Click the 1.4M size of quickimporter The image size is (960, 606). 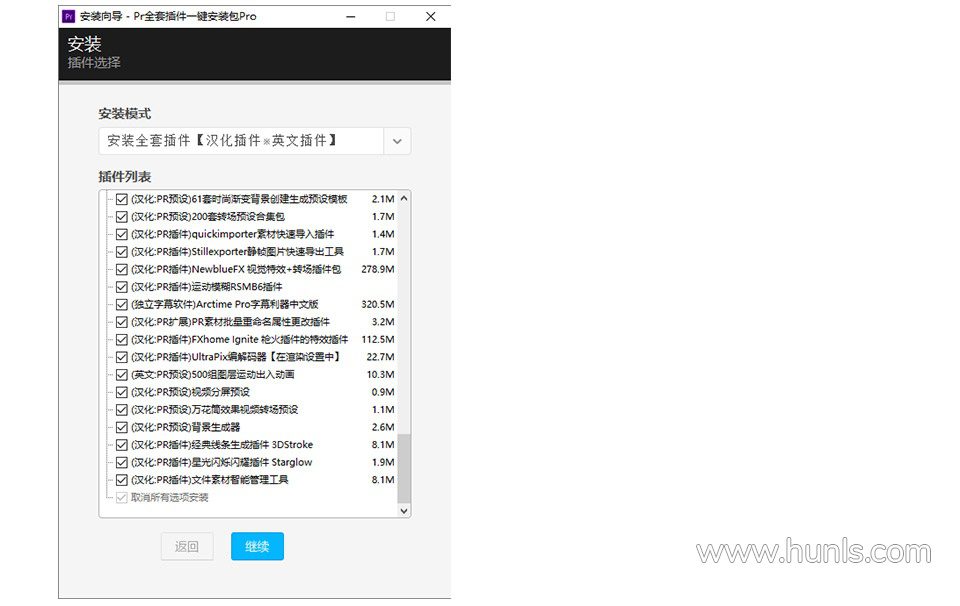pos(383,234)
